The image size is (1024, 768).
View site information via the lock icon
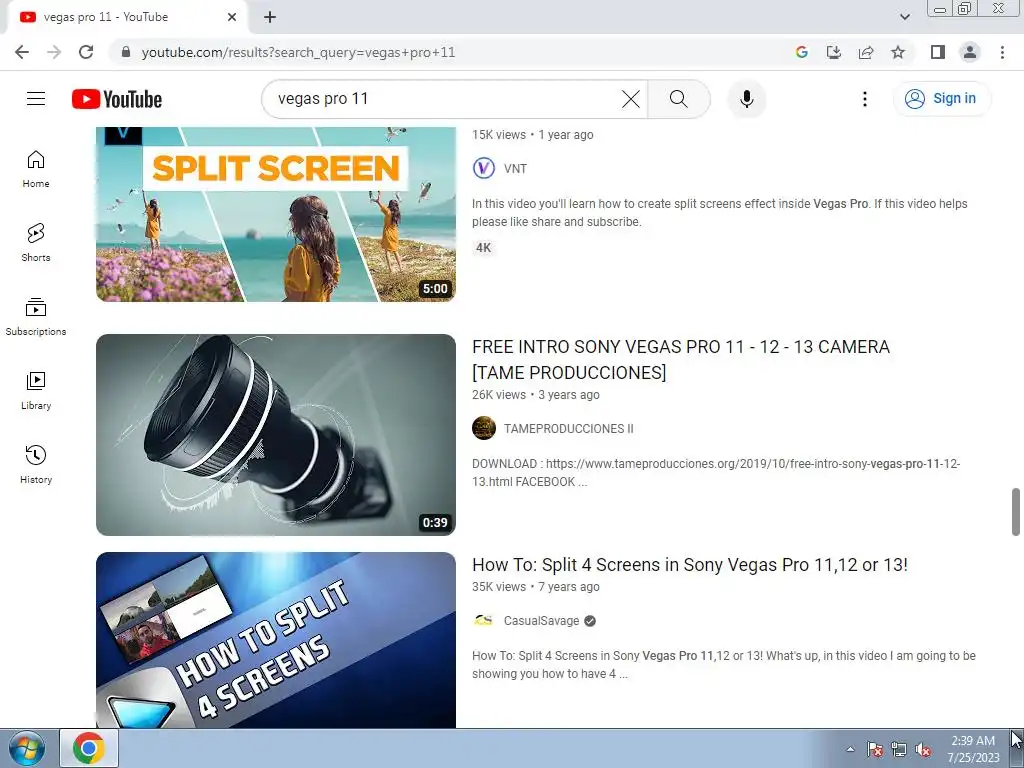pos(126,52)
